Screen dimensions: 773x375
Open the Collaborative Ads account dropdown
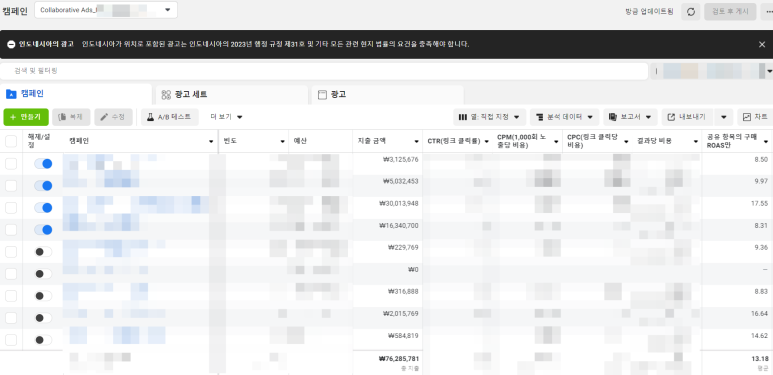[x=105, y=10]
